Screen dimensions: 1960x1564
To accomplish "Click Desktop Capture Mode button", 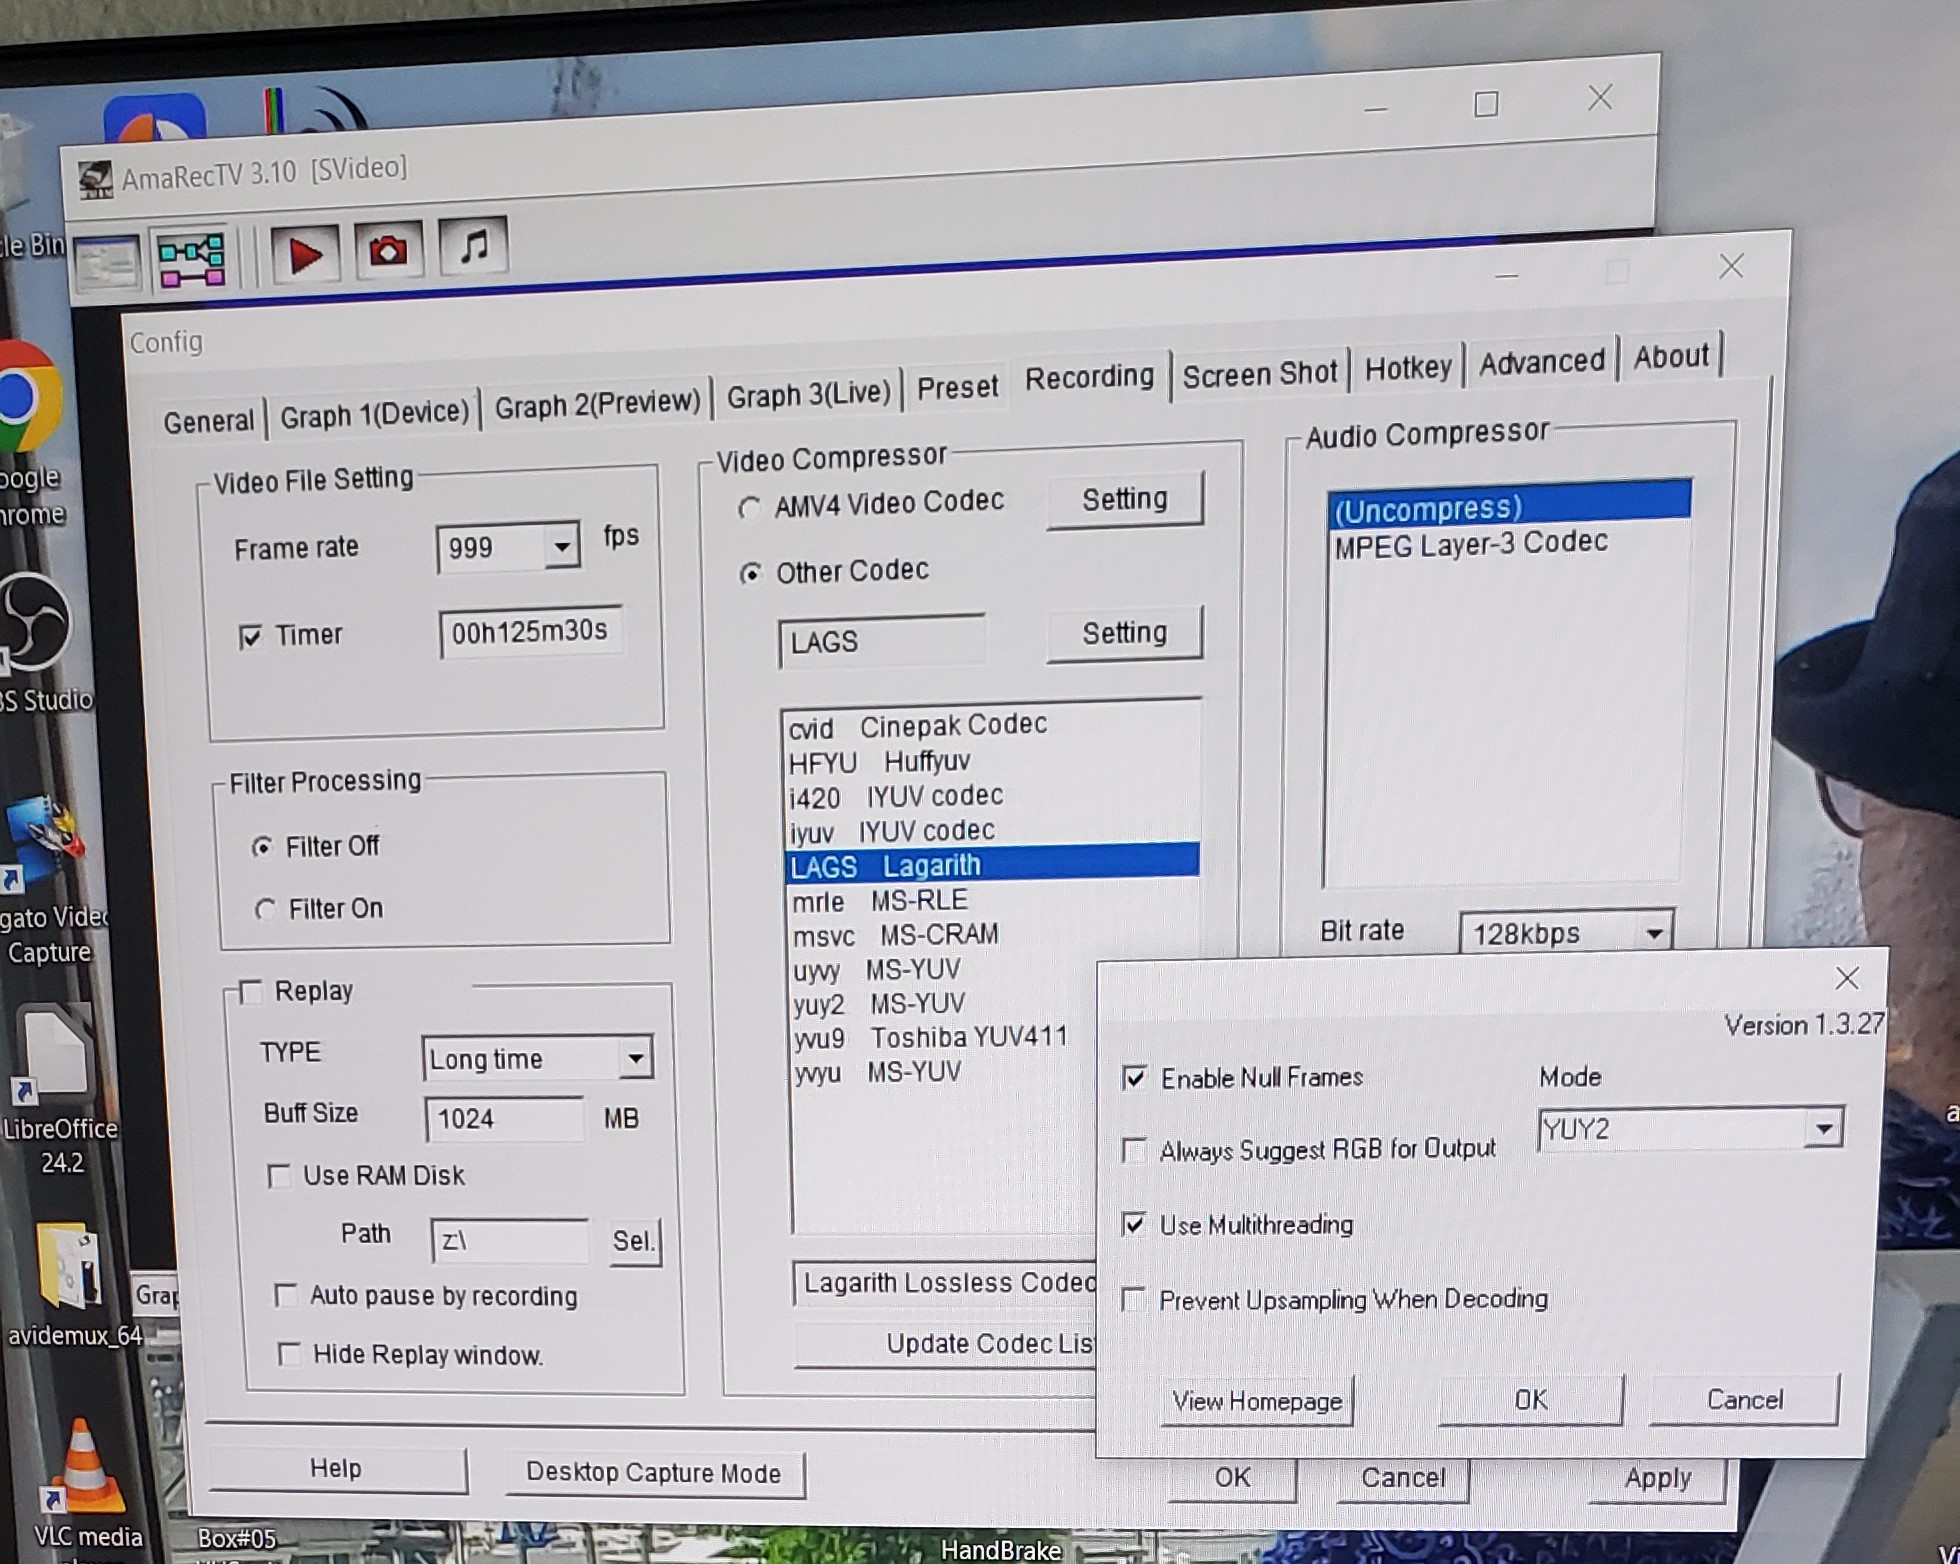I will (x=654, y=1473).
